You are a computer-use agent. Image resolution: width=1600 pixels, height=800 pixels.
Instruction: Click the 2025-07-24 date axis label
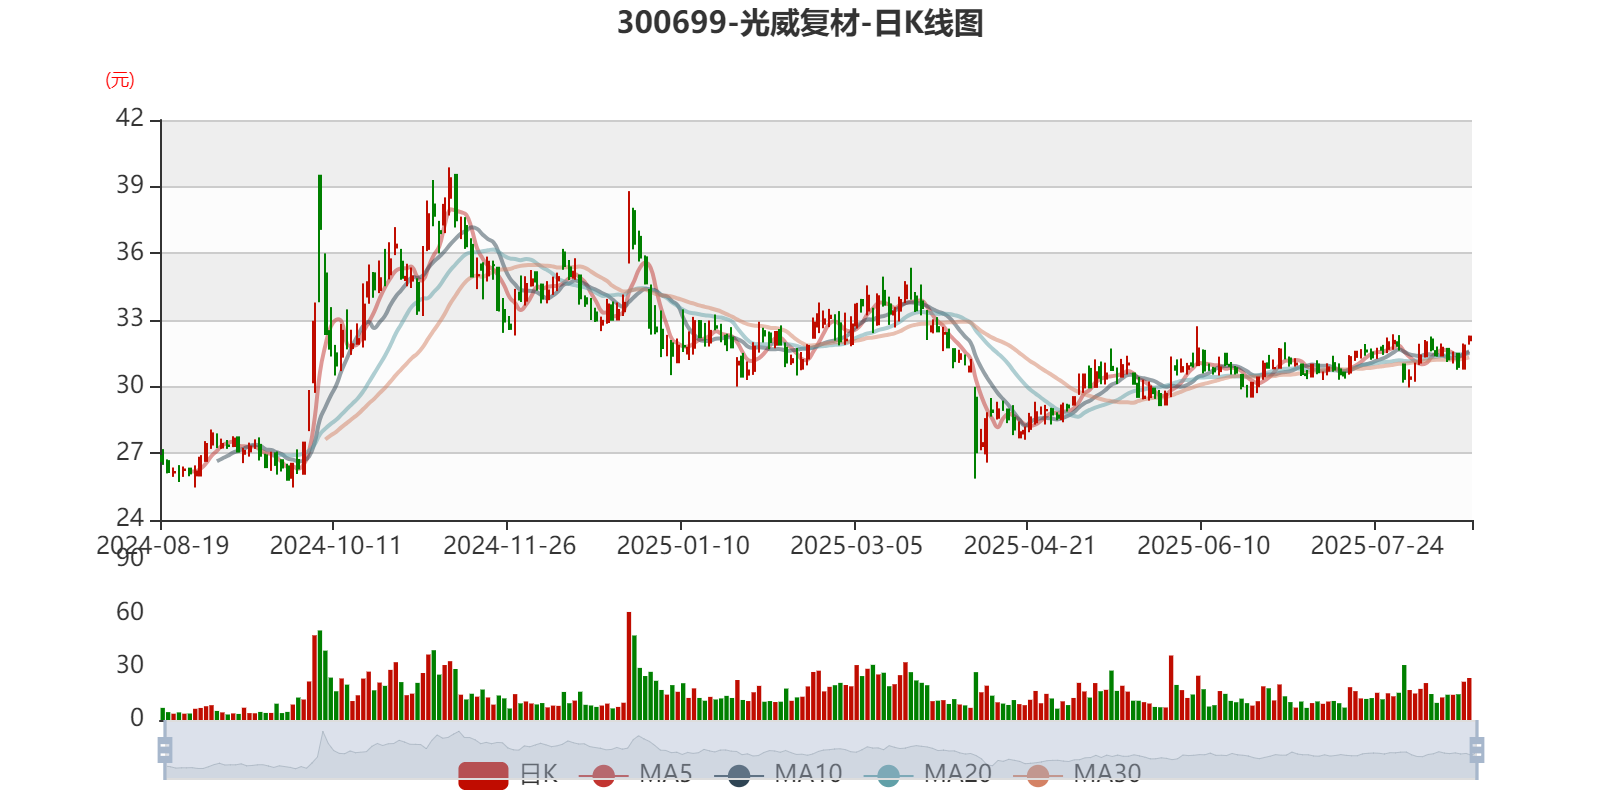[1377, 546]
